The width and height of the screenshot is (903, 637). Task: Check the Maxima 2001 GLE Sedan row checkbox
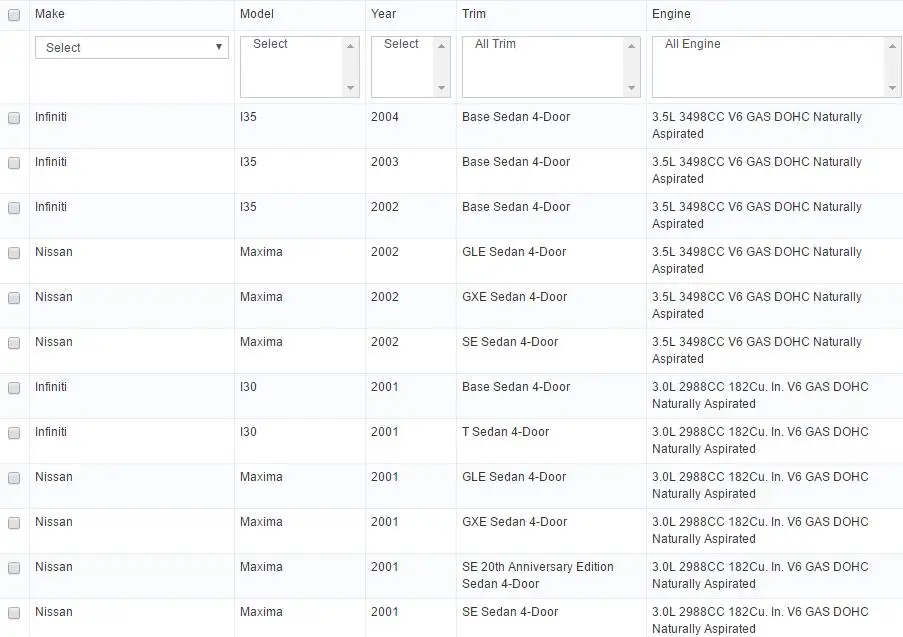coord(14,477)
